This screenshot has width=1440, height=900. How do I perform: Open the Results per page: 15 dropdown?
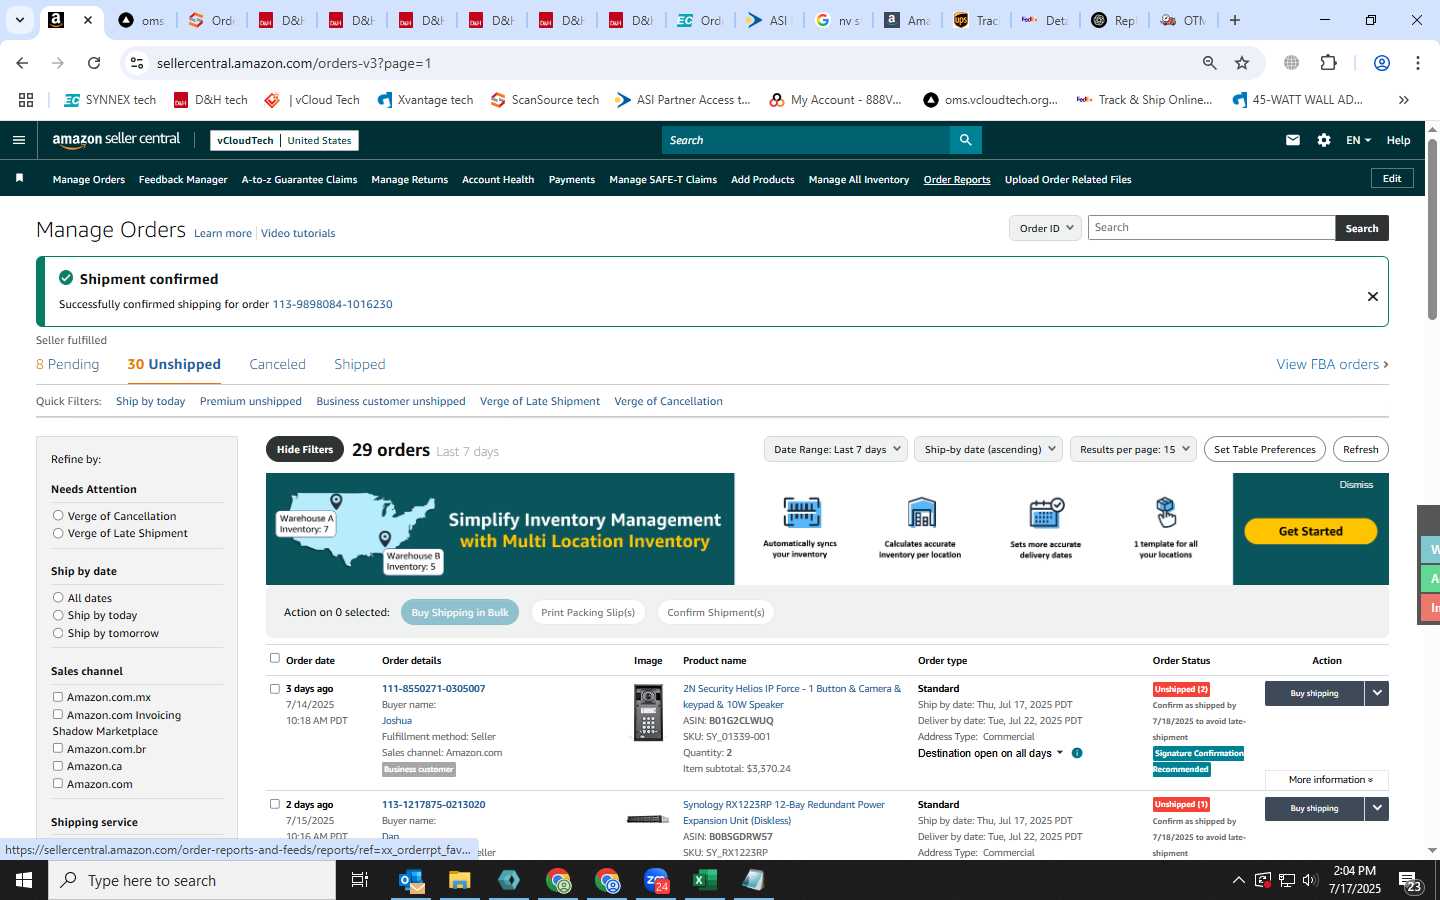tap(1133, 449)
